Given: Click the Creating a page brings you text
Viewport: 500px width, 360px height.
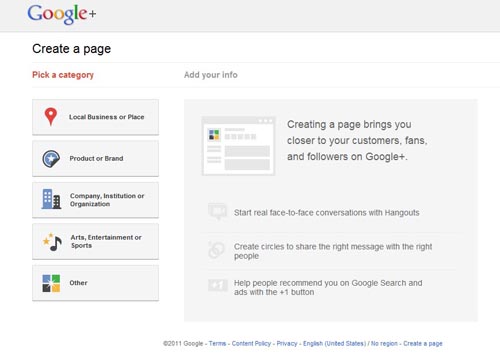Looking at the screenshot, I should click(x=357, y=140).
